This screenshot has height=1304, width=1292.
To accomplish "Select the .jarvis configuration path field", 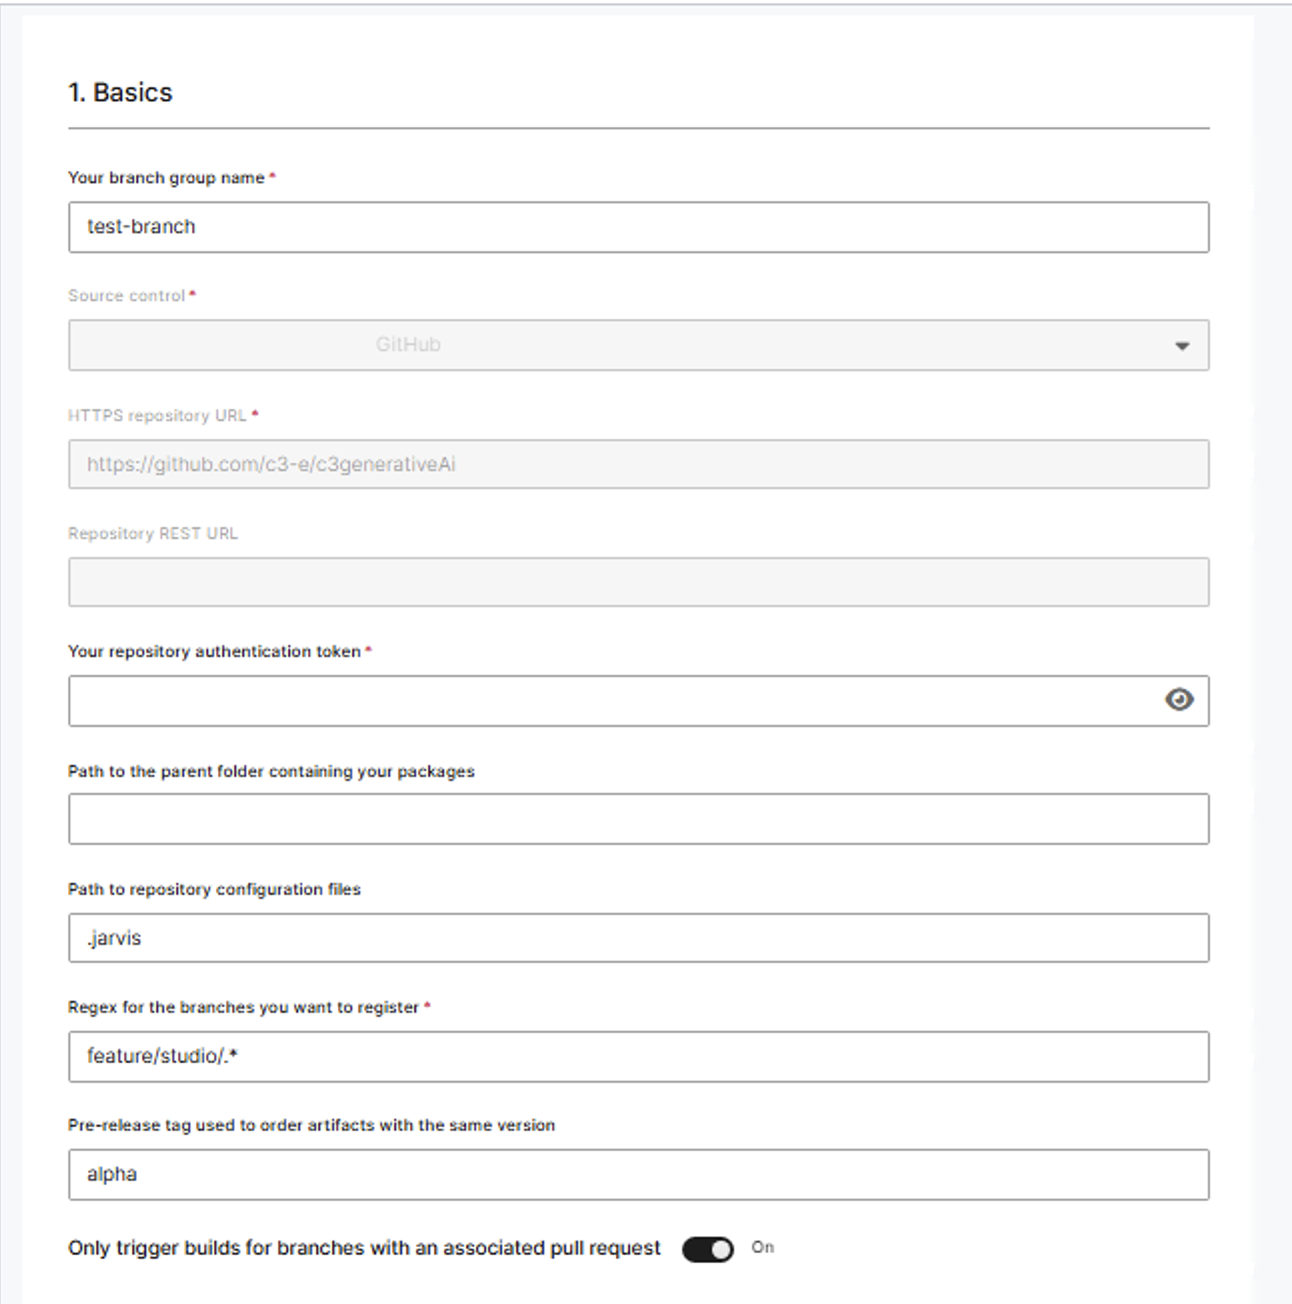I will click(x=638, y=938).
